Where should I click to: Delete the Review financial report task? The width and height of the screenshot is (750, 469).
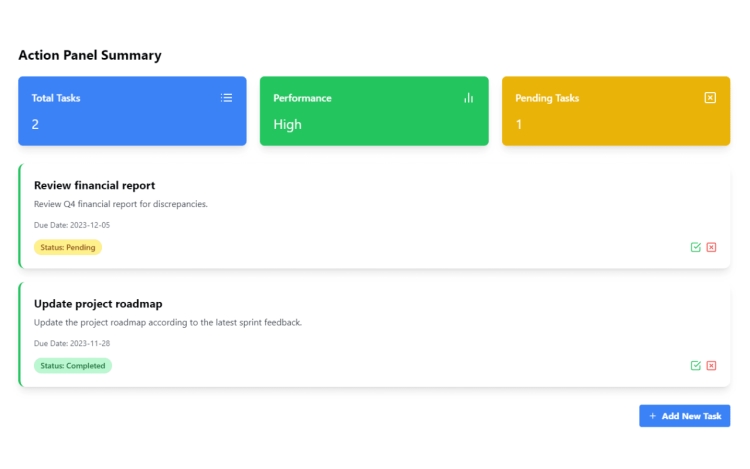[711, 247]
